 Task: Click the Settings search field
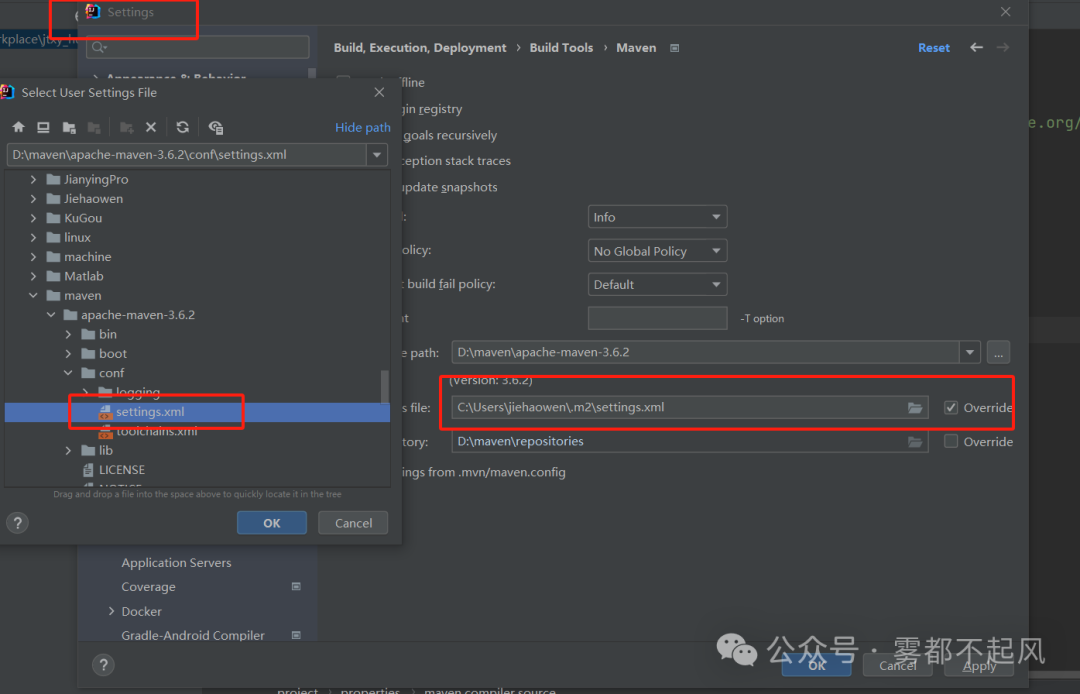click(197, 47)
